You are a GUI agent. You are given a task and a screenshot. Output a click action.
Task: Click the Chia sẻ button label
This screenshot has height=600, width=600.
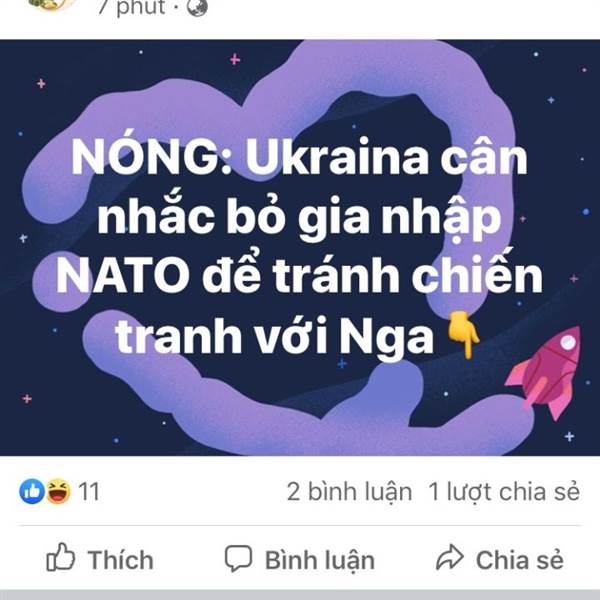click(x=520, y=560)
